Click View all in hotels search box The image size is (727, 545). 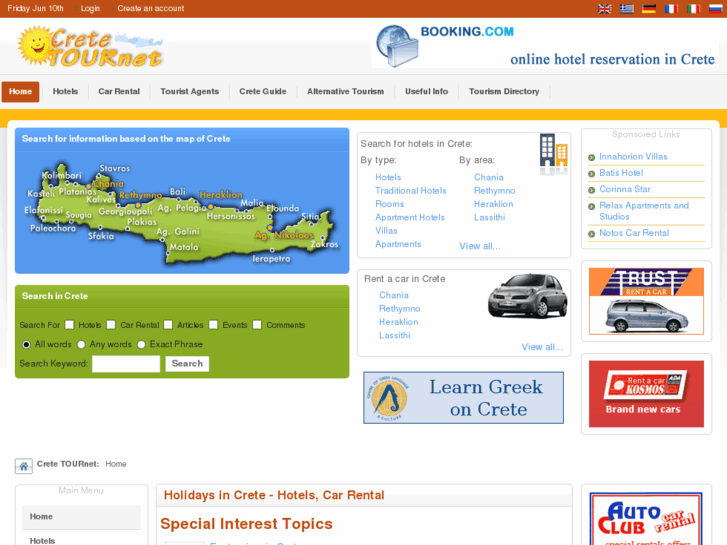click(480, 246)
